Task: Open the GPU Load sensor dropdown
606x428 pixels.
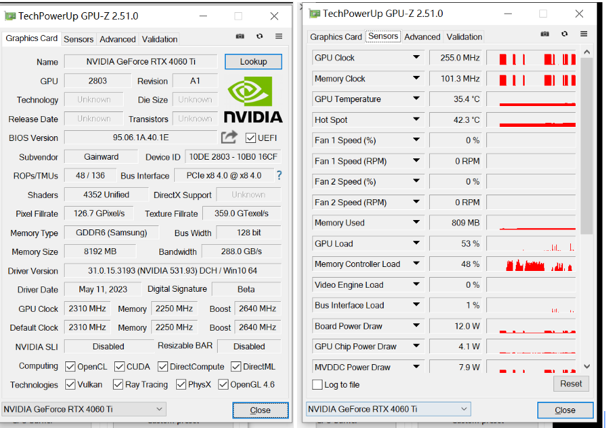Action: coord(416,243)
